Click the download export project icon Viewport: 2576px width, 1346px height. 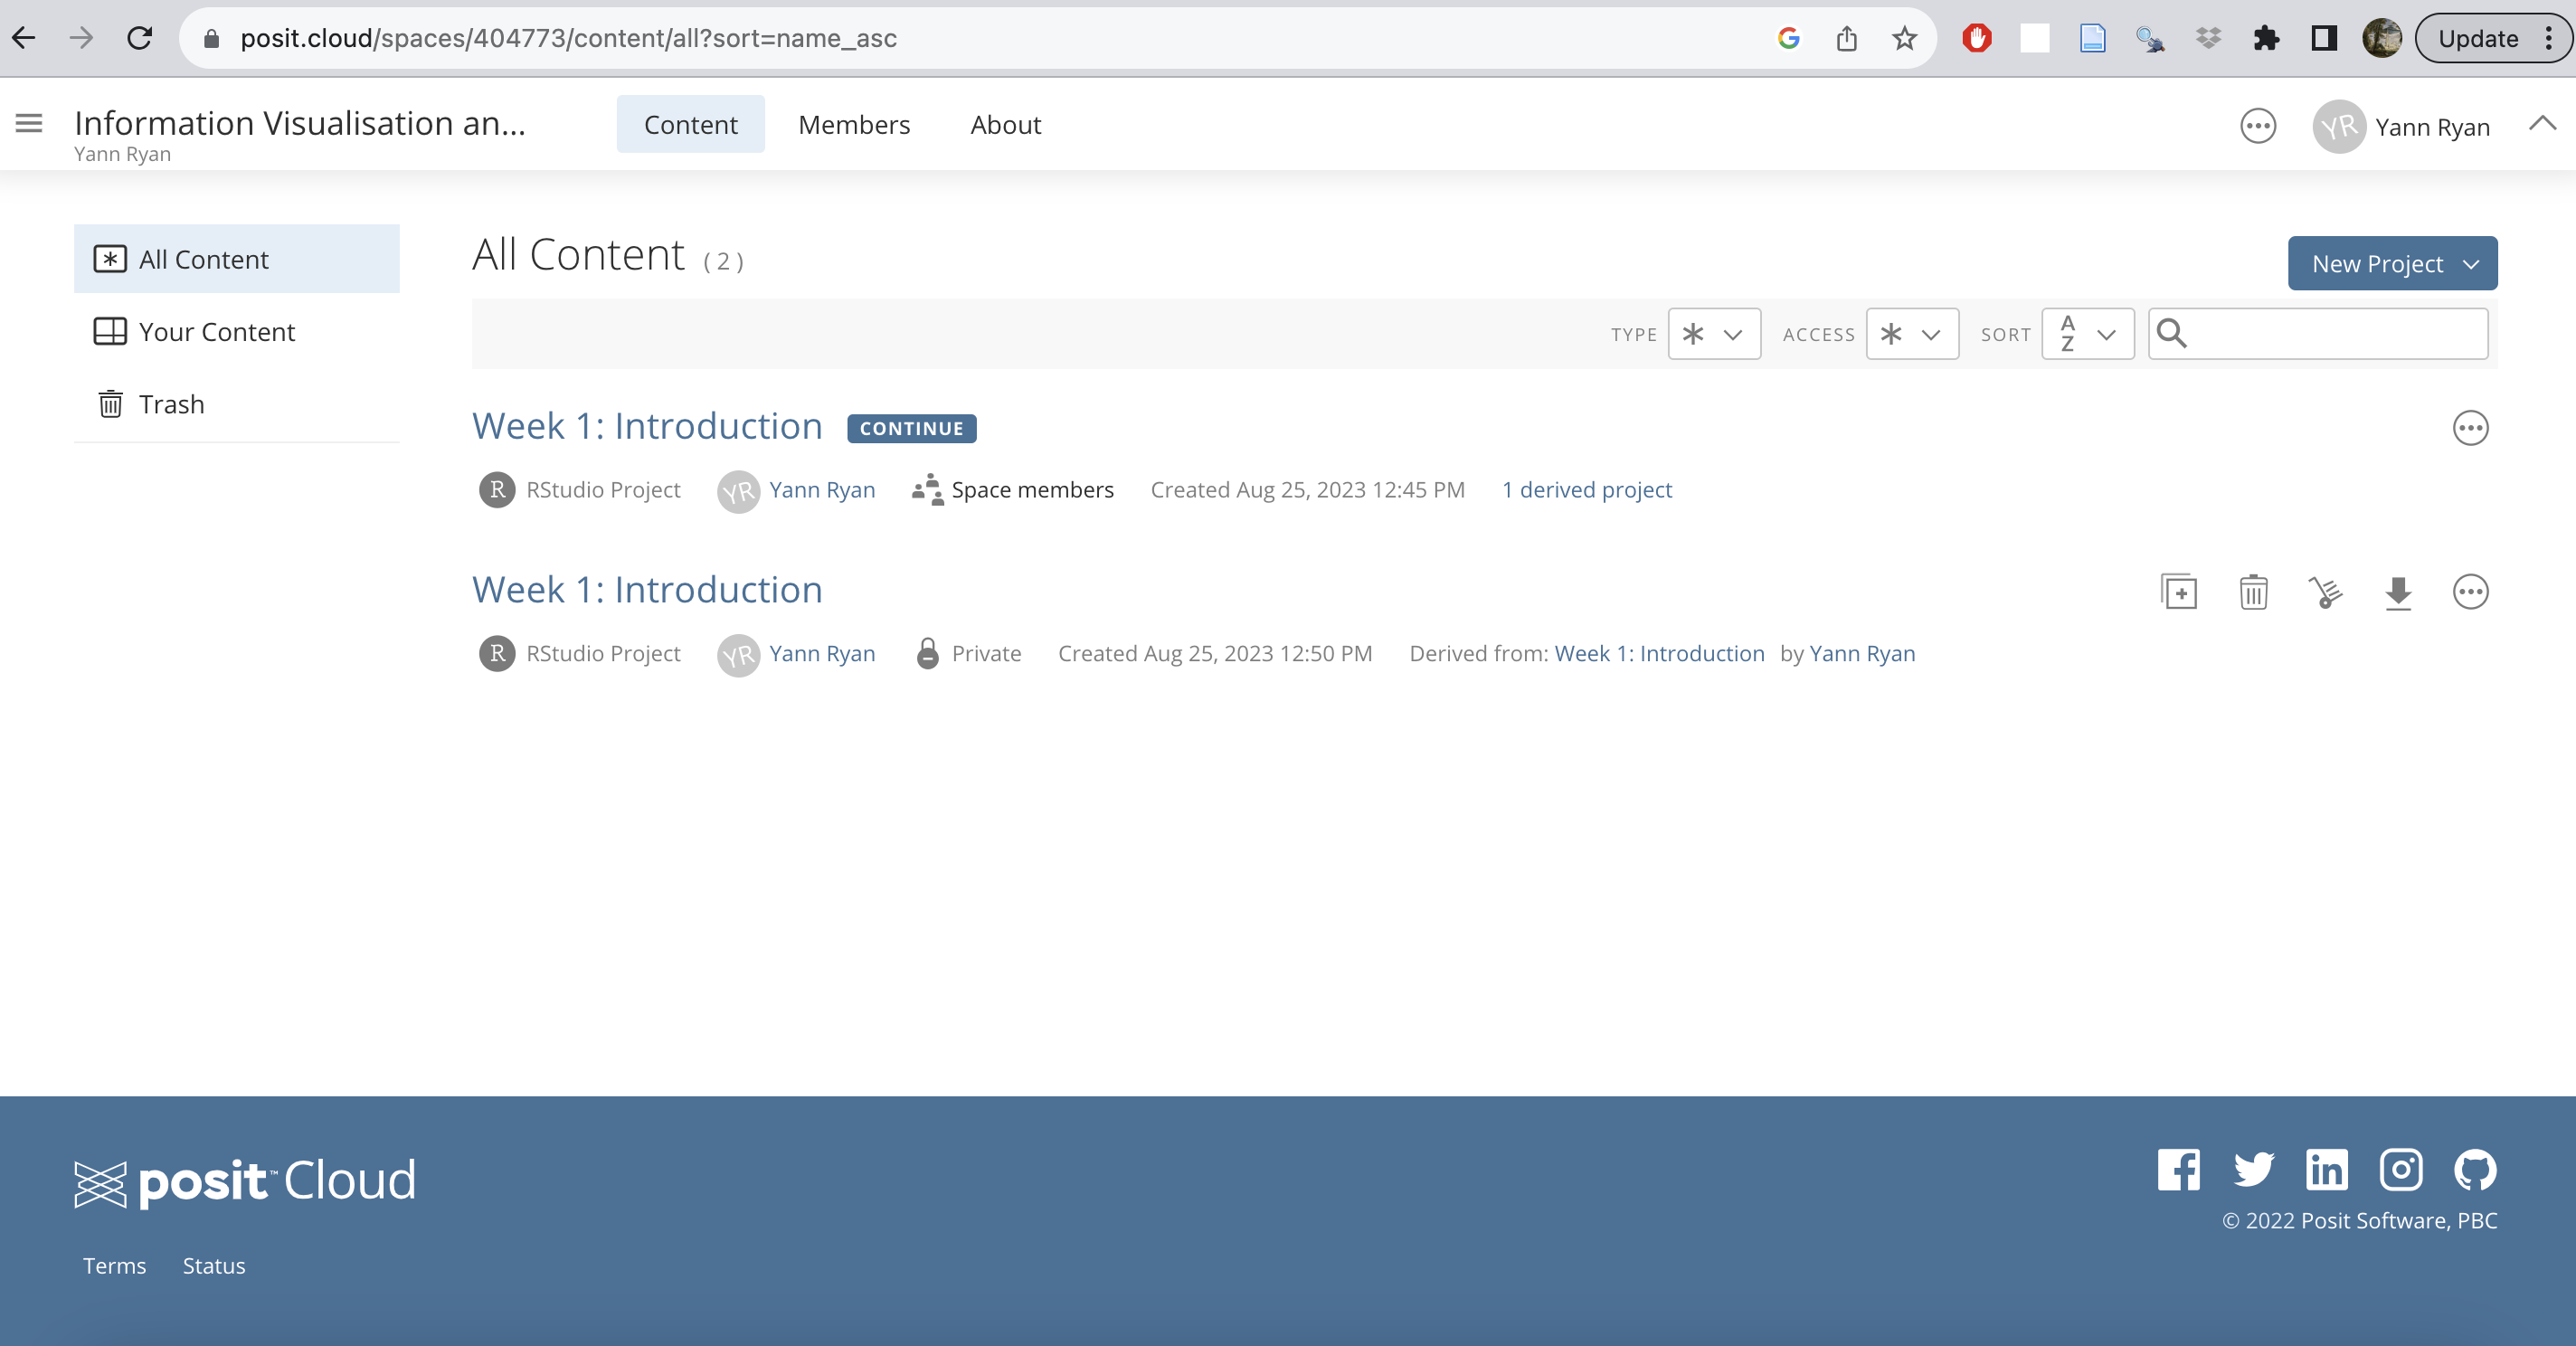(2398, 592)
